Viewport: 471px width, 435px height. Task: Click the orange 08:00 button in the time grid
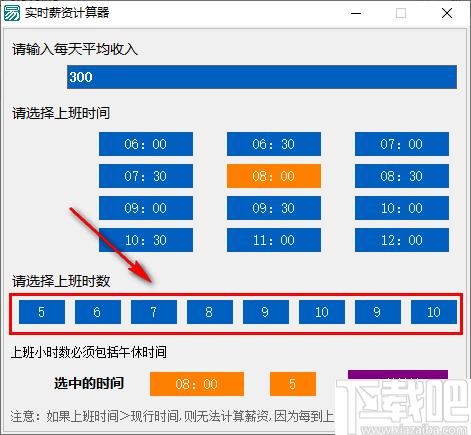point(274,176)
